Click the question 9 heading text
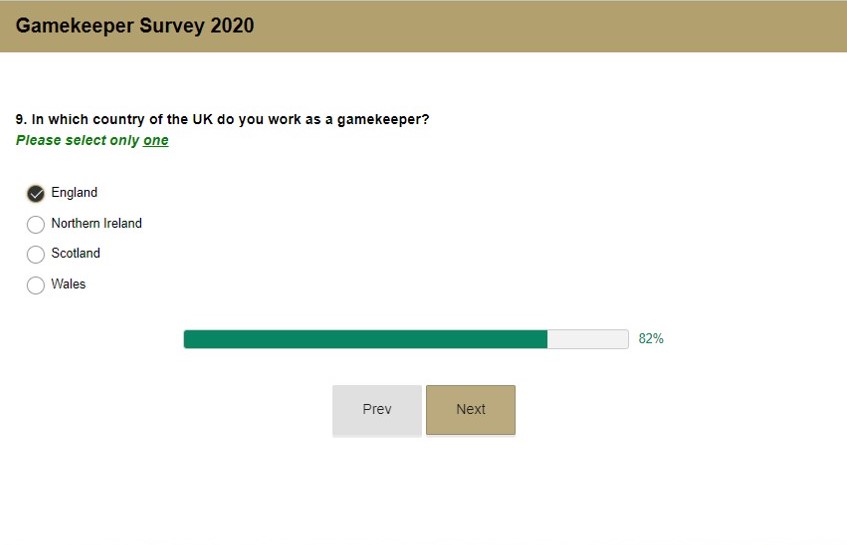Image resolution: width=847 pixels, height=545 pixels. (222, 119)
